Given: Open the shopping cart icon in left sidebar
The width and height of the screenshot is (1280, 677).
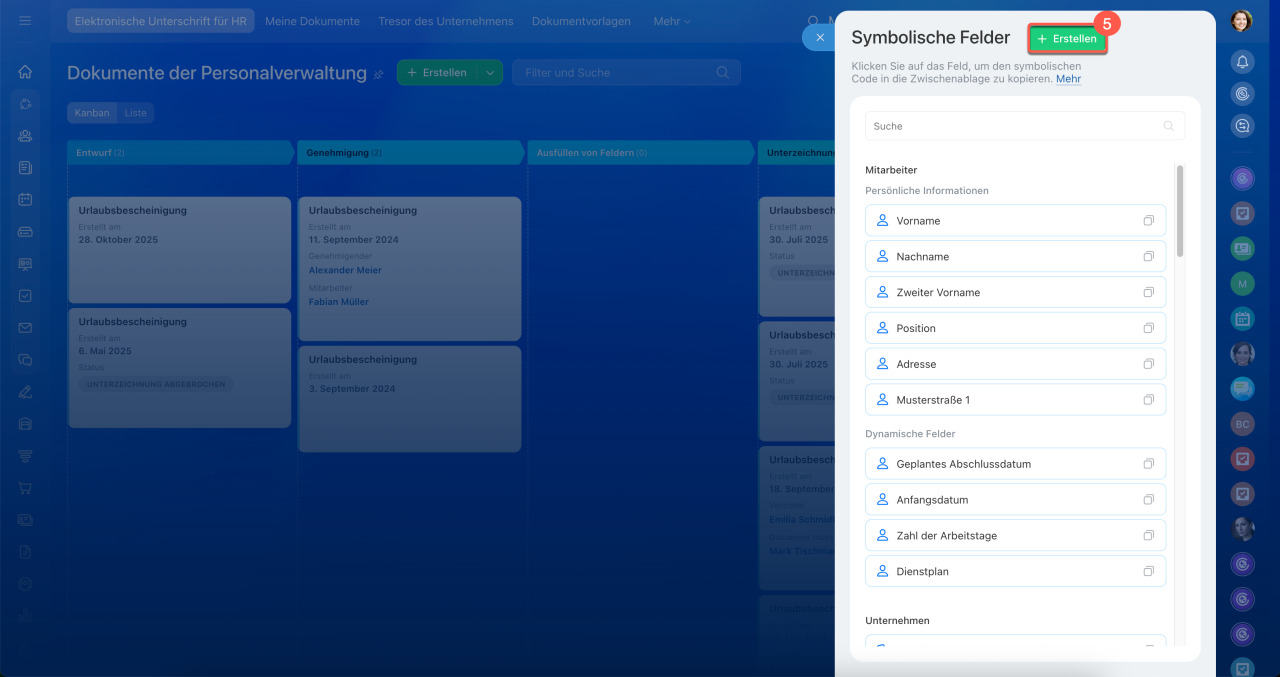Looking at the screenshot, I should (x=25, y=488).
